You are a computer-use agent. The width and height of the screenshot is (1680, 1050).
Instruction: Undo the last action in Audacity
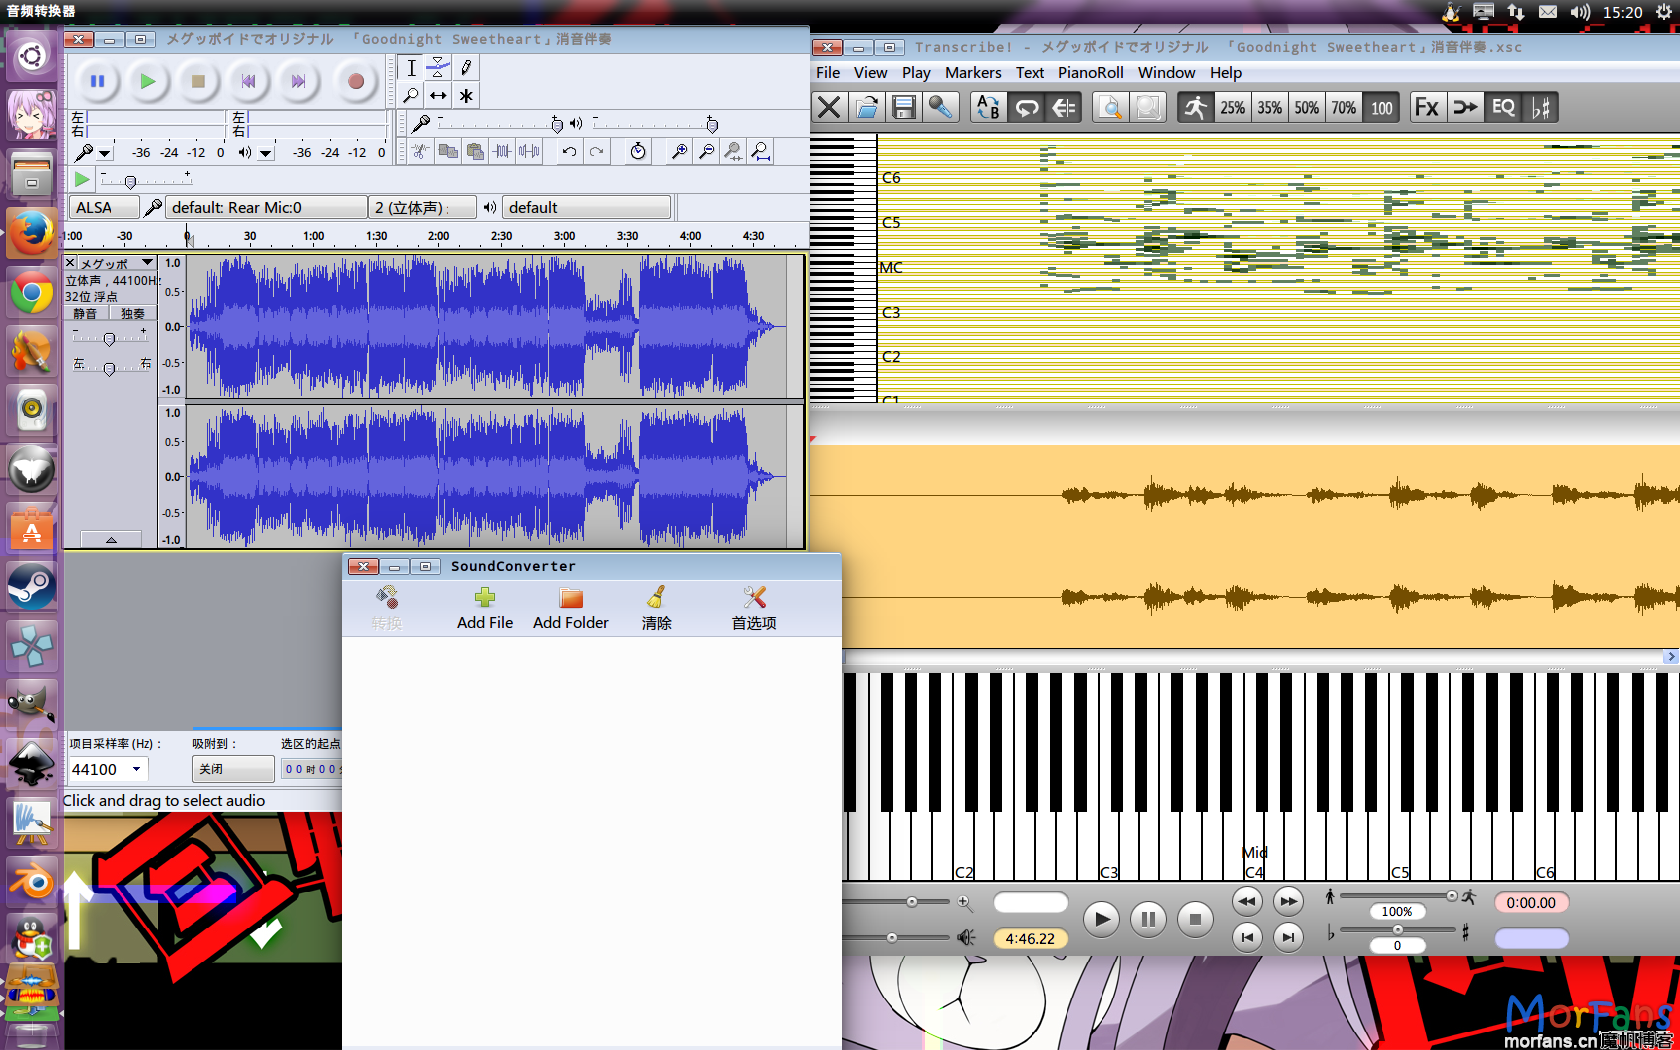pyautogui.click(x=569, y=151)
